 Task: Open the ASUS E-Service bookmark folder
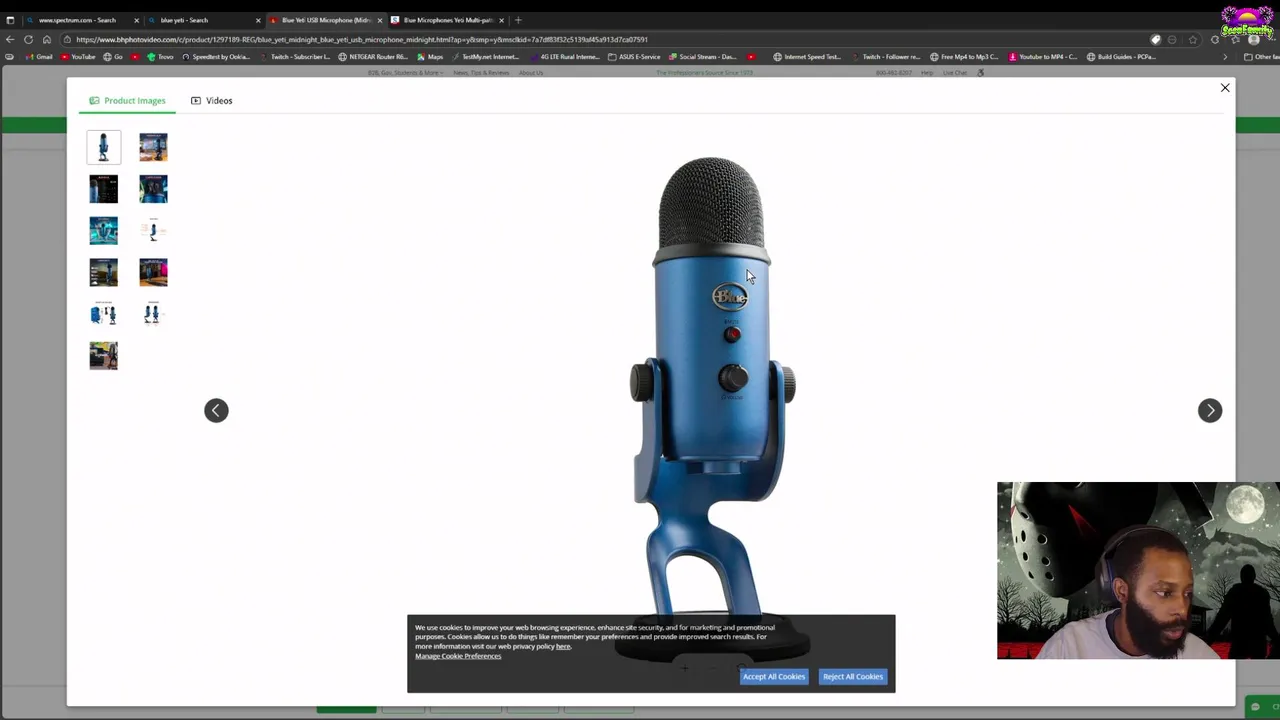[634, 57]
